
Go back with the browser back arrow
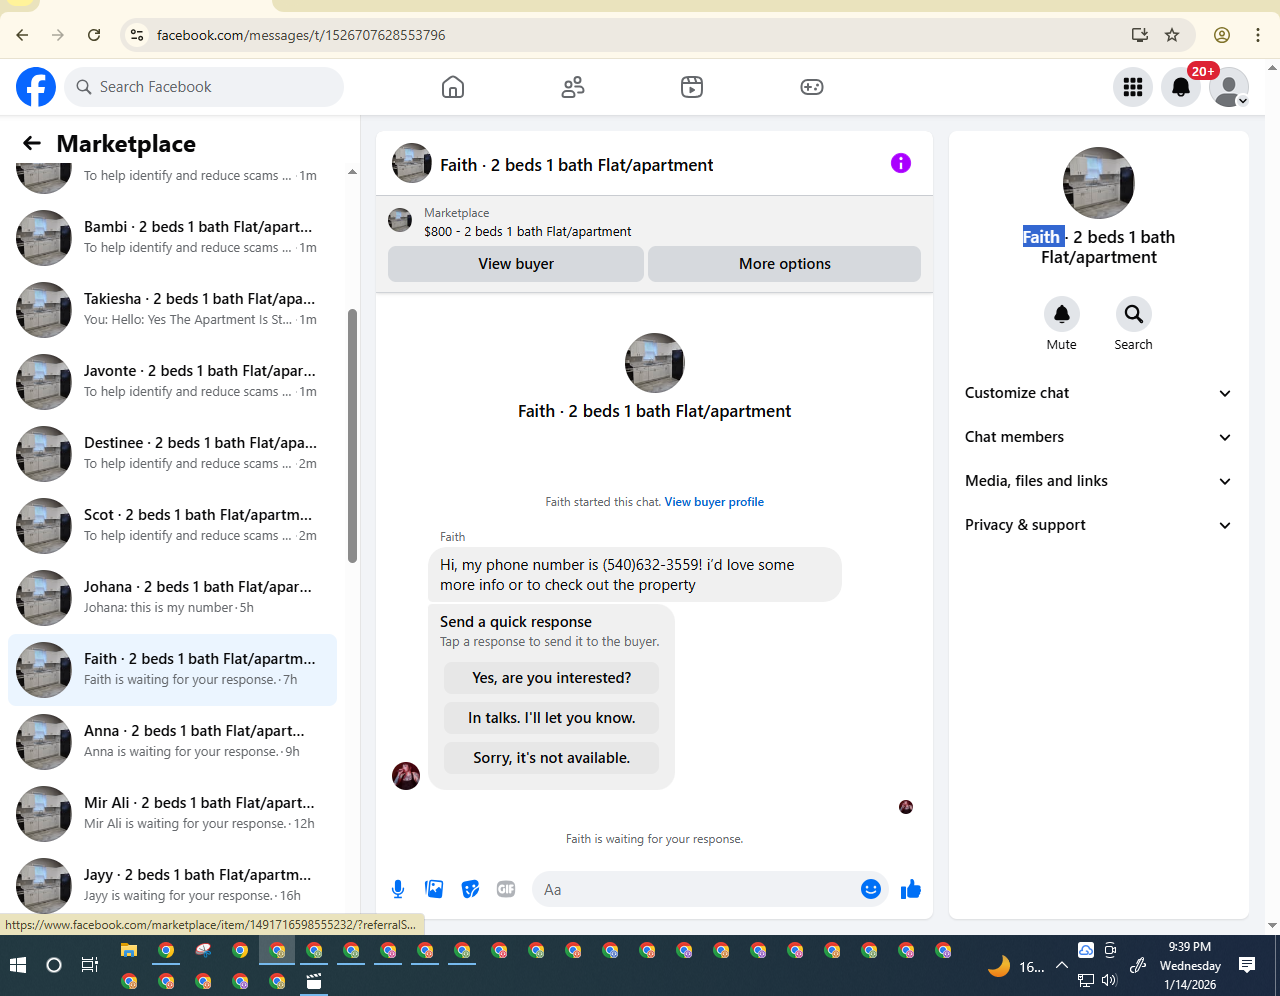coord(22,35)
